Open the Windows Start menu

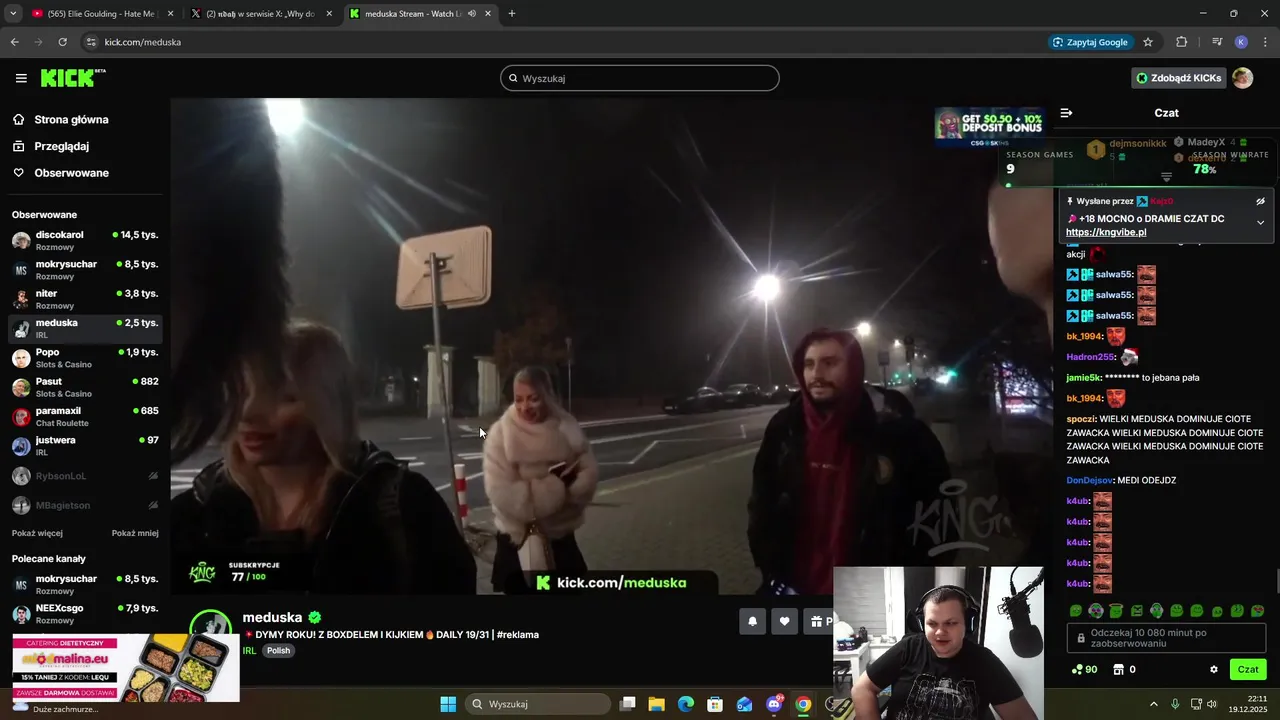point(448,704)
